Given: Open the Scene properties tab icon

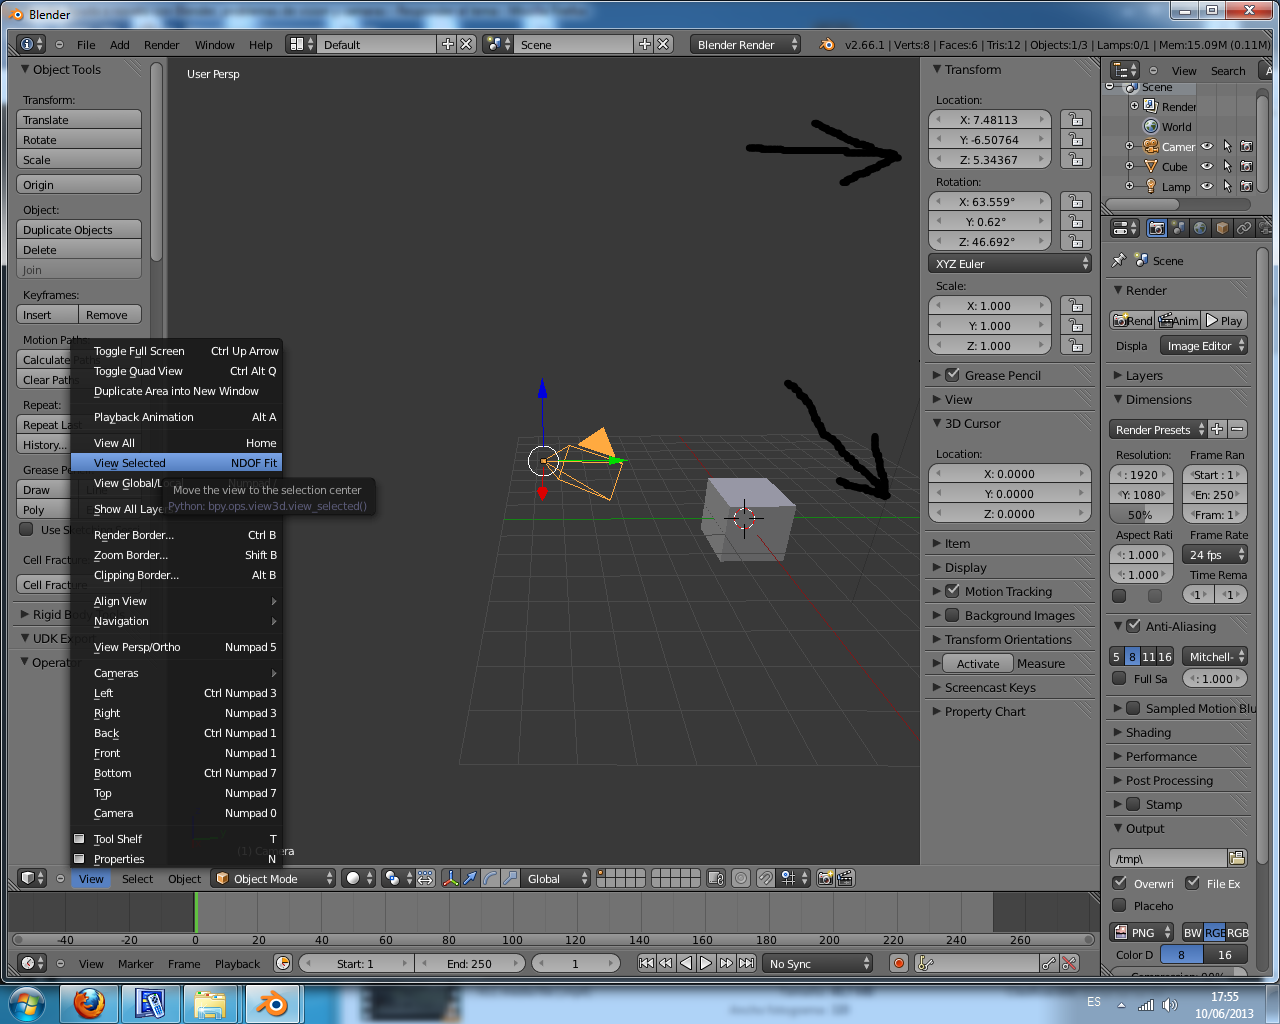Looking at the screenshot, I should pyautogui.click(x=1179, y=228).
